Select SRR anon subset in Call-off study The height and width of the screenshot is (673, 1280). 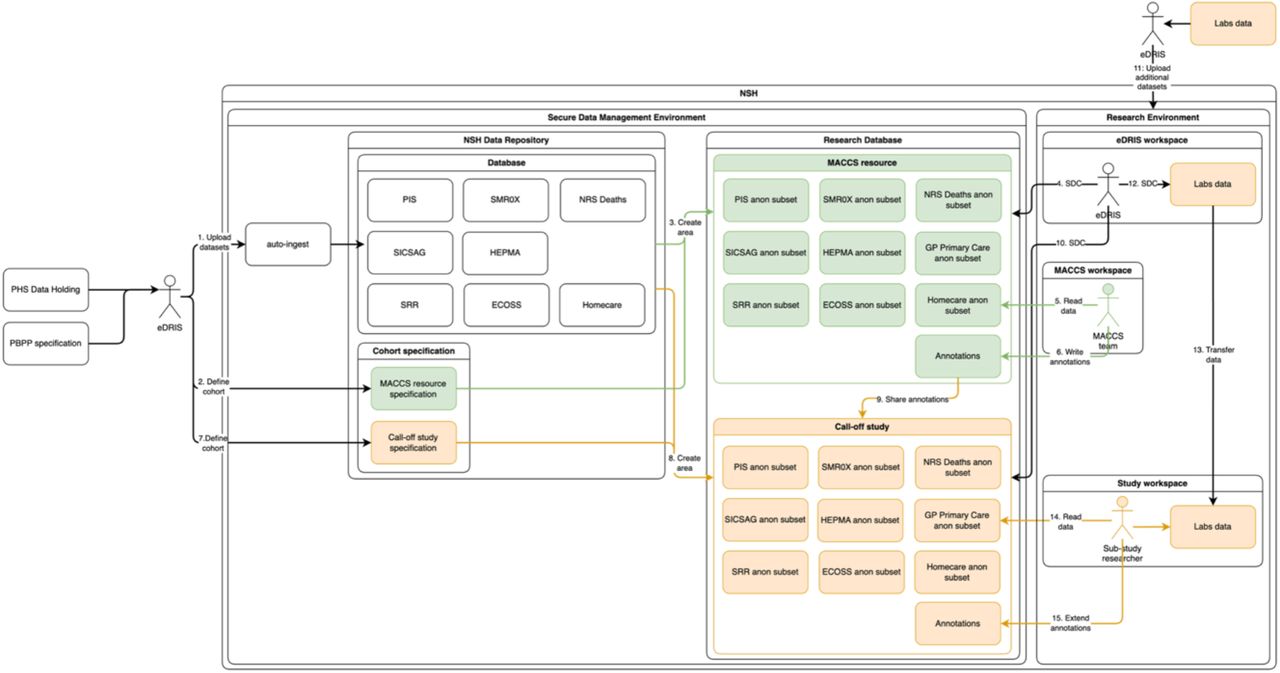click(766, 572)
